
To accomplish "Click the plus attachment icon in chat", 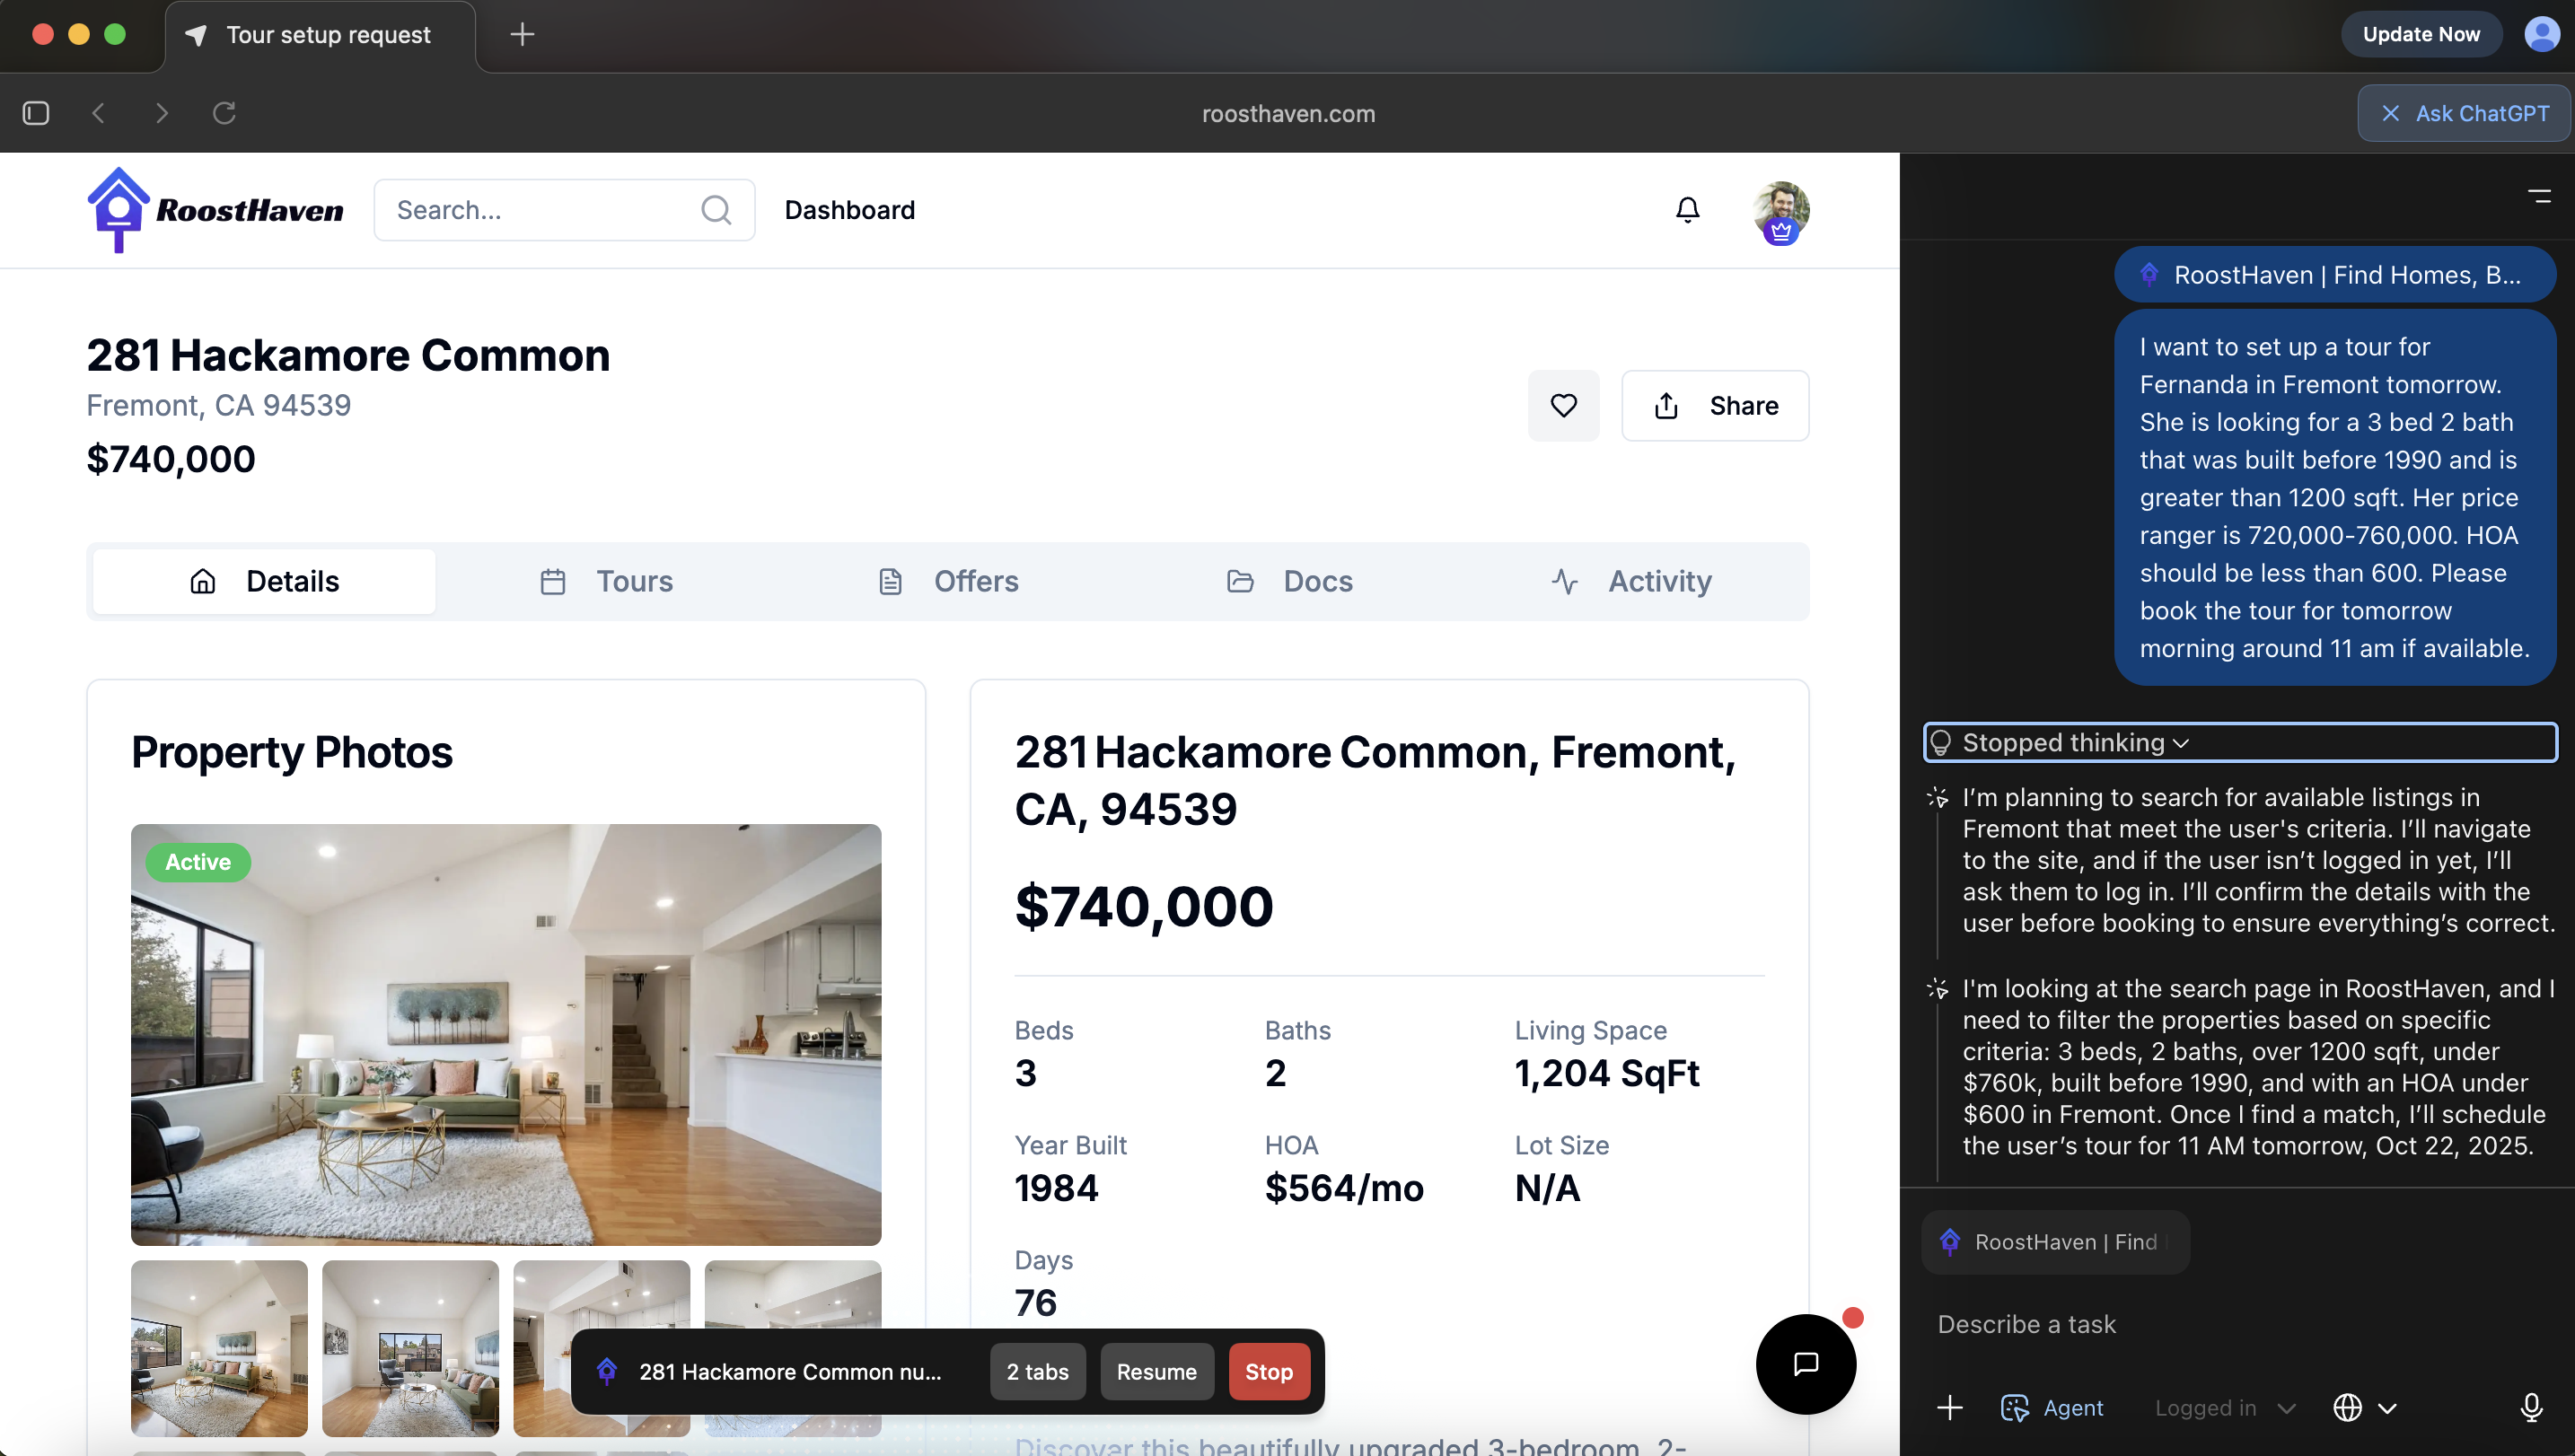I will (1949, 1407).
